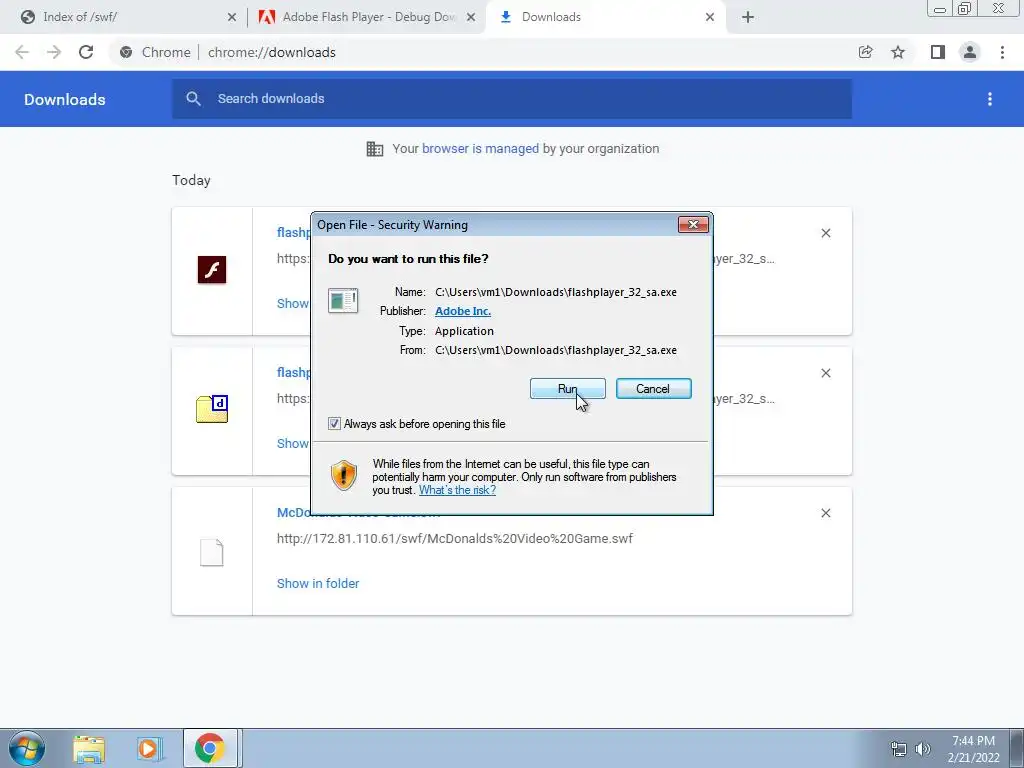Open the Adobe Inc. publisher link
Viewport: 1024px width, 768px height.
click(462, 311)
